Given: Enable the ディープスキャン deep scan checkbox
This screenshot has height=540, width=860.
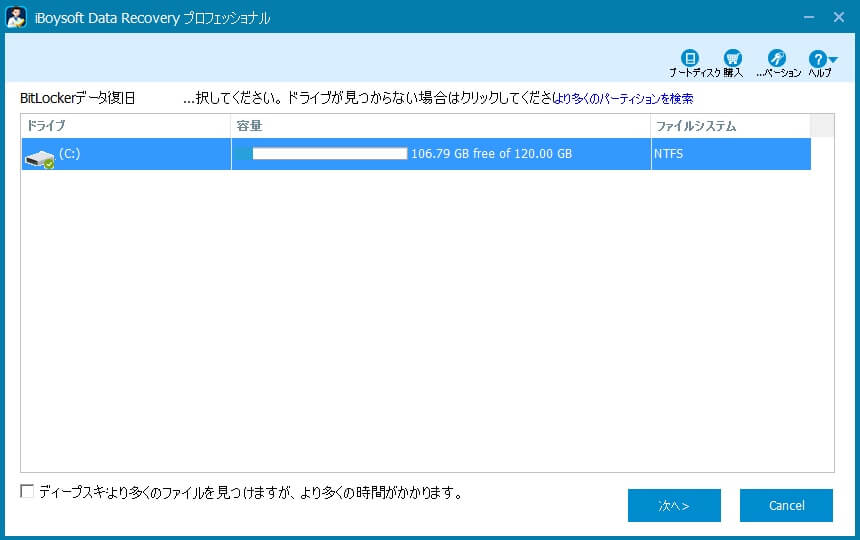Looking at the screenshot, I should [27, 491].
